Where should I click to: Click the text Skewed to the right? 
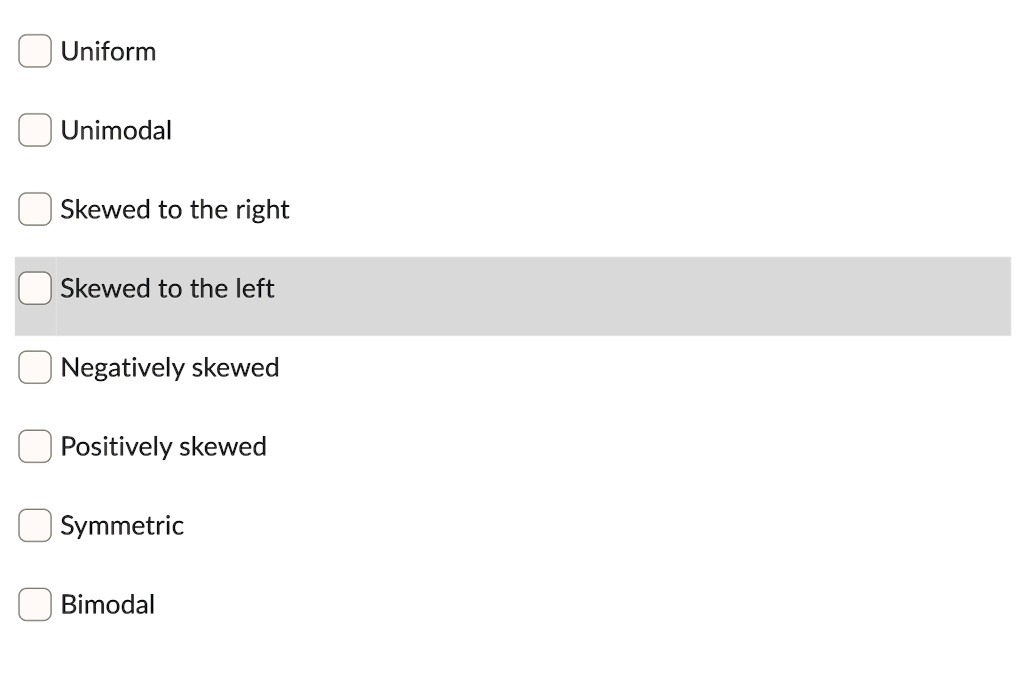(x=174, y=209)
